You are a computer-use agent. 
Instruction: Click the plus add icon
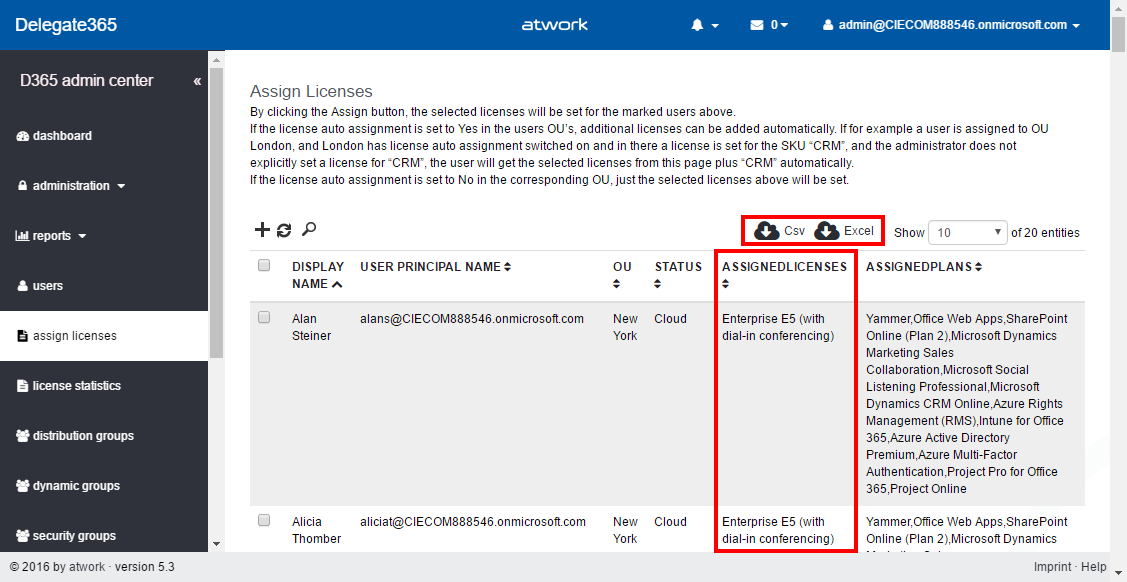262,230
